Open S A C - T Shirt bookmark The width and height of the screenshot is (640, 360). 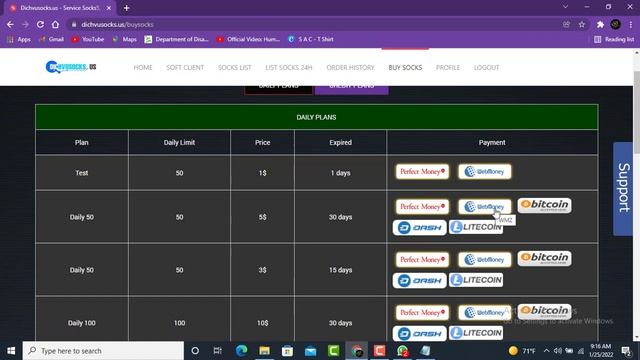coord(311,39)
